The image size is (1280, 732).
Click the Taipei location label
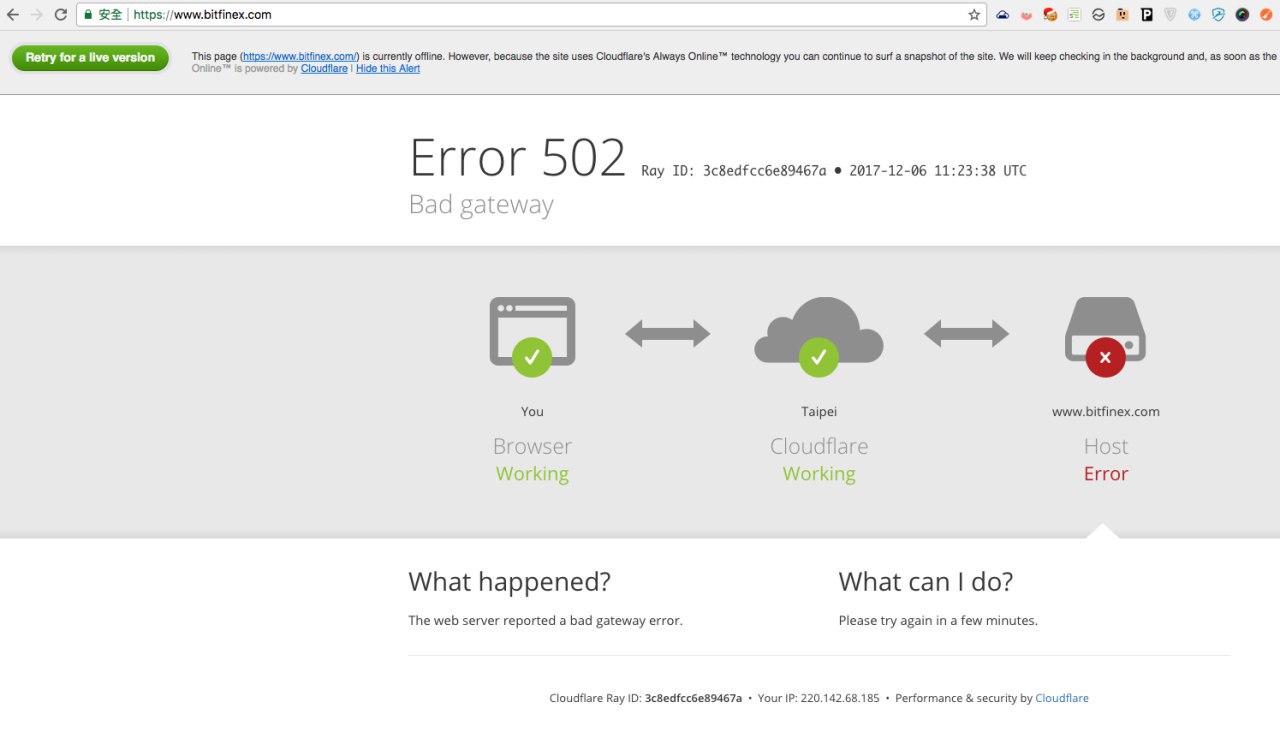(x=819, y=411)
